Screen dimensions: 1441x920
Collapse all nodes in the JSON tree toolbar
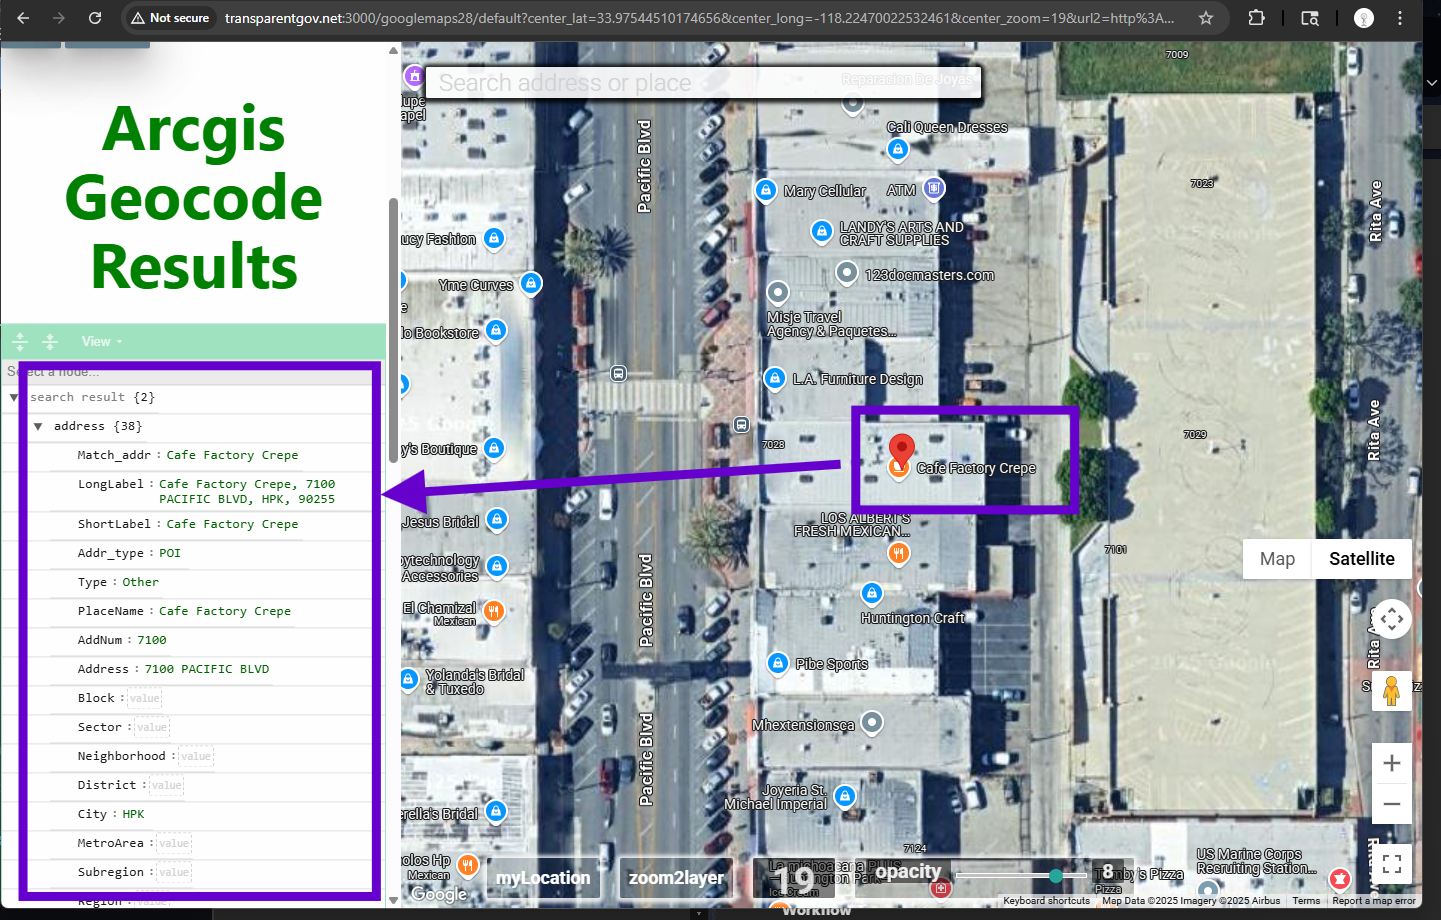50,341
